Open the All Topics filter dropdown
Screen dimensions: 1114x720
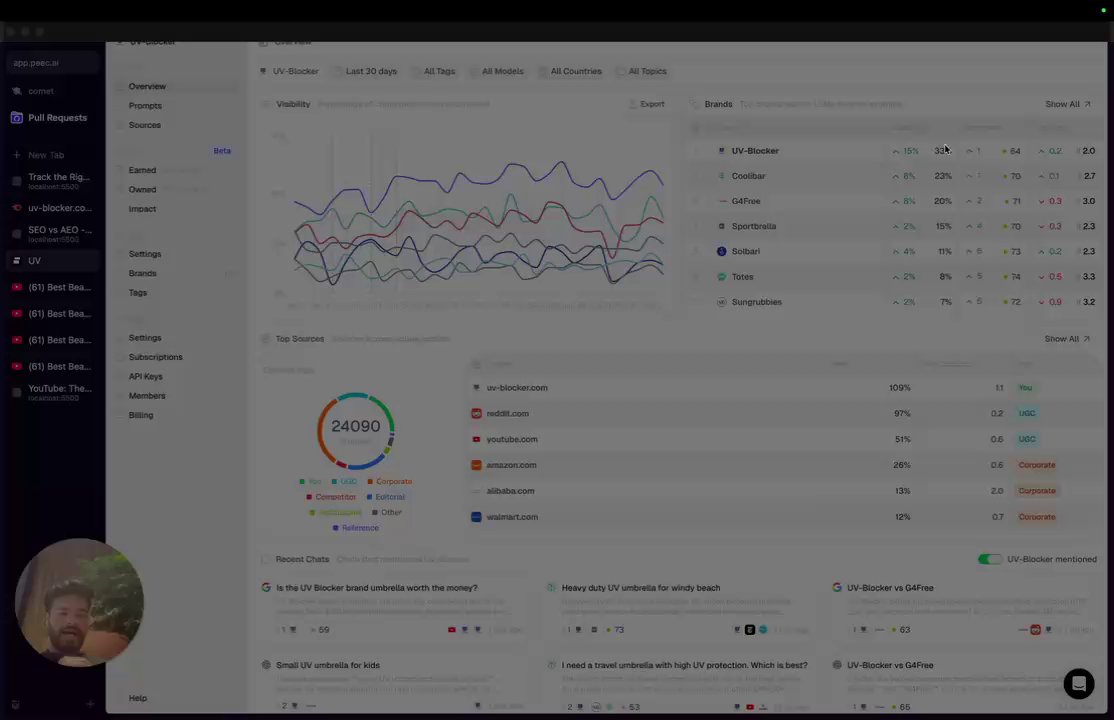pyautogui.click(x=642, y=71)
